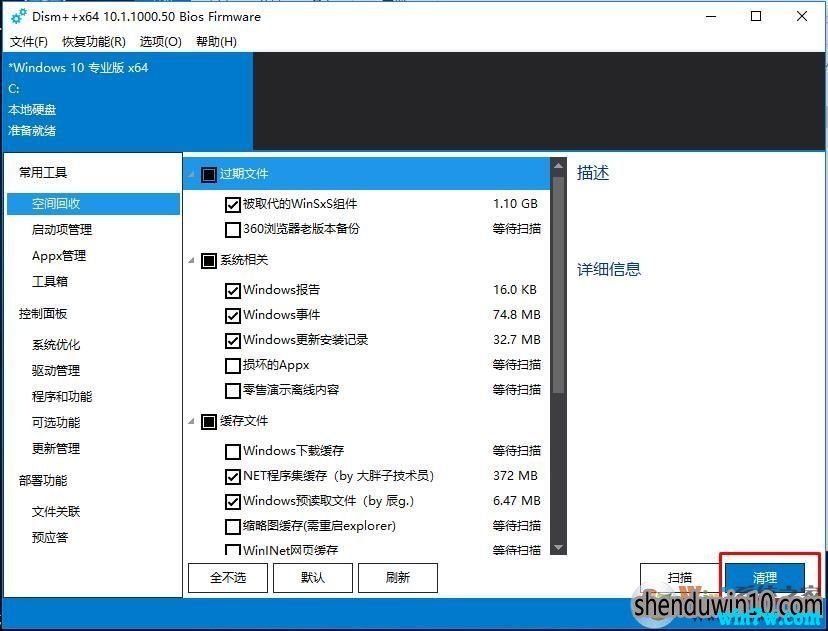Click the Dism++ gear icon in title bar
The image size is (828, 631).
coord(19,16)
